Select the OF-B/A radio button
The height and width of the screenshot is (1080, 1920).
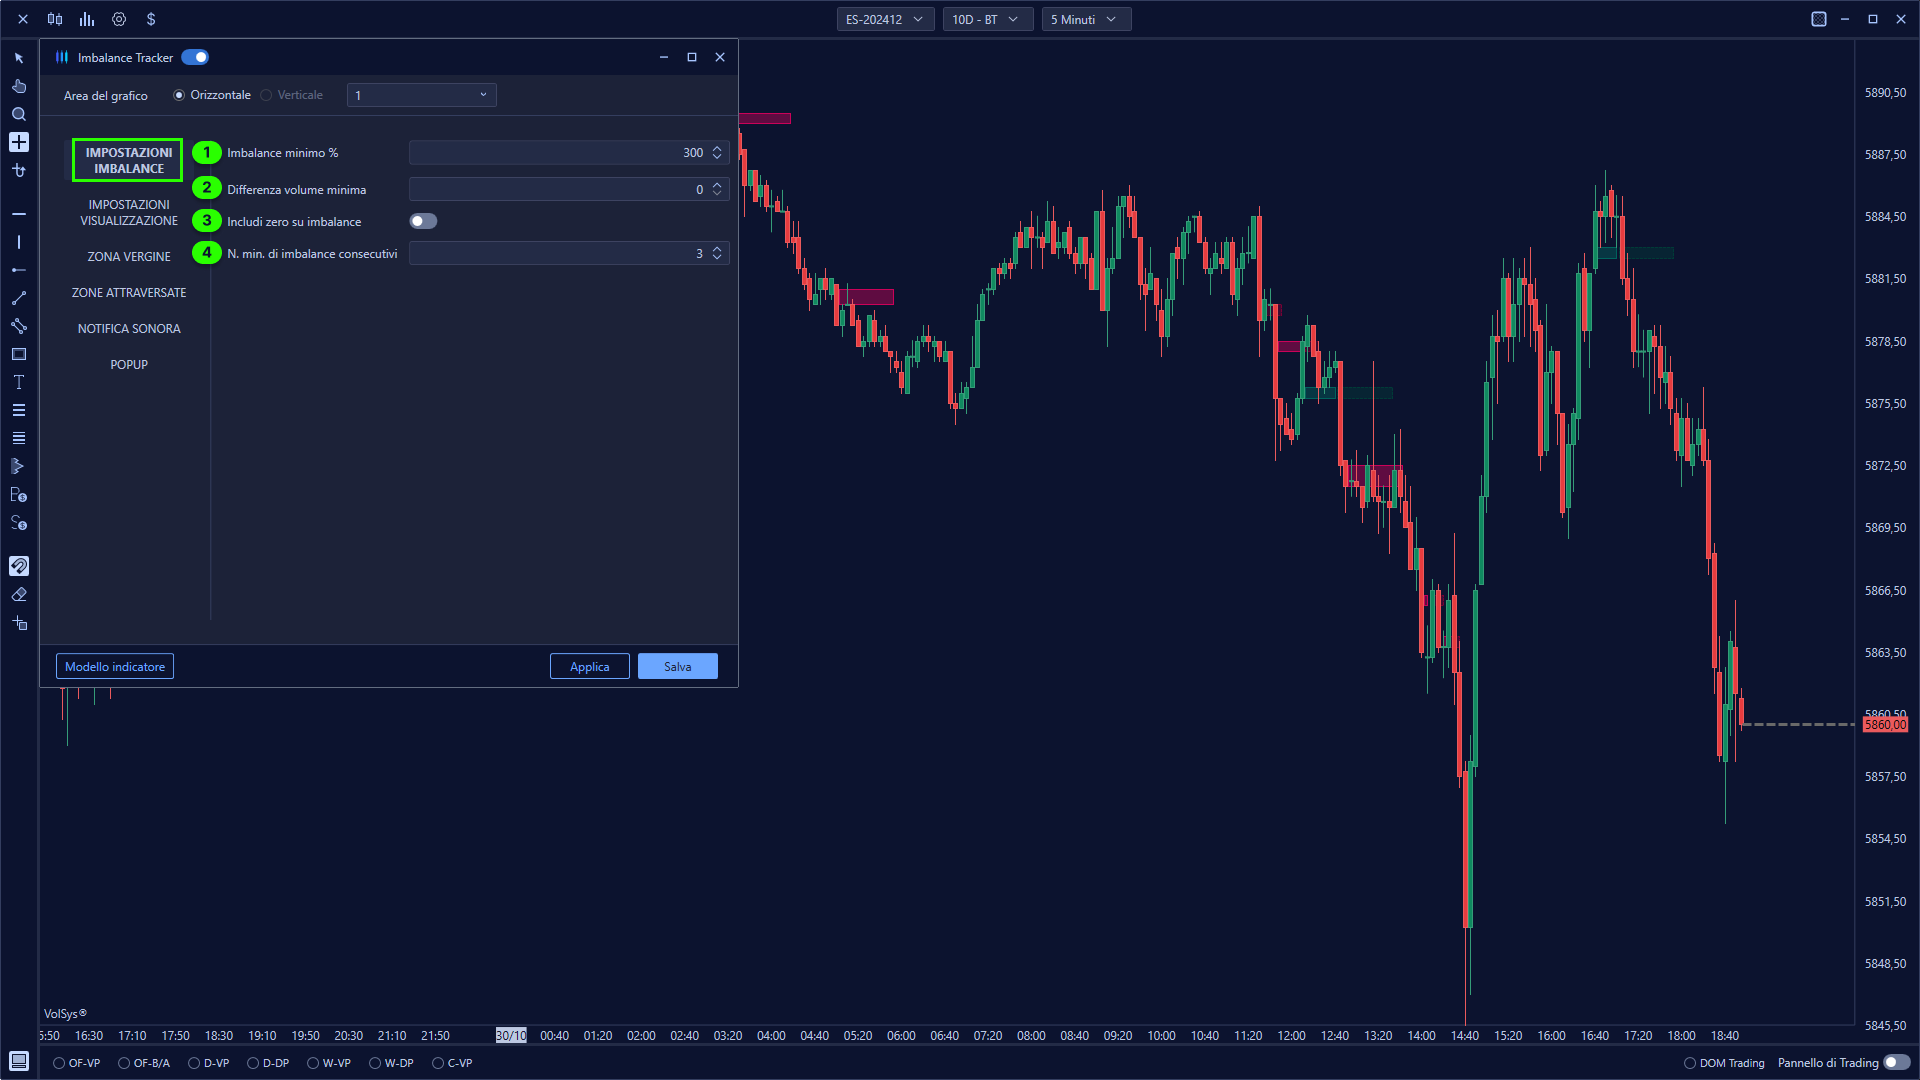coord(124,1063)
